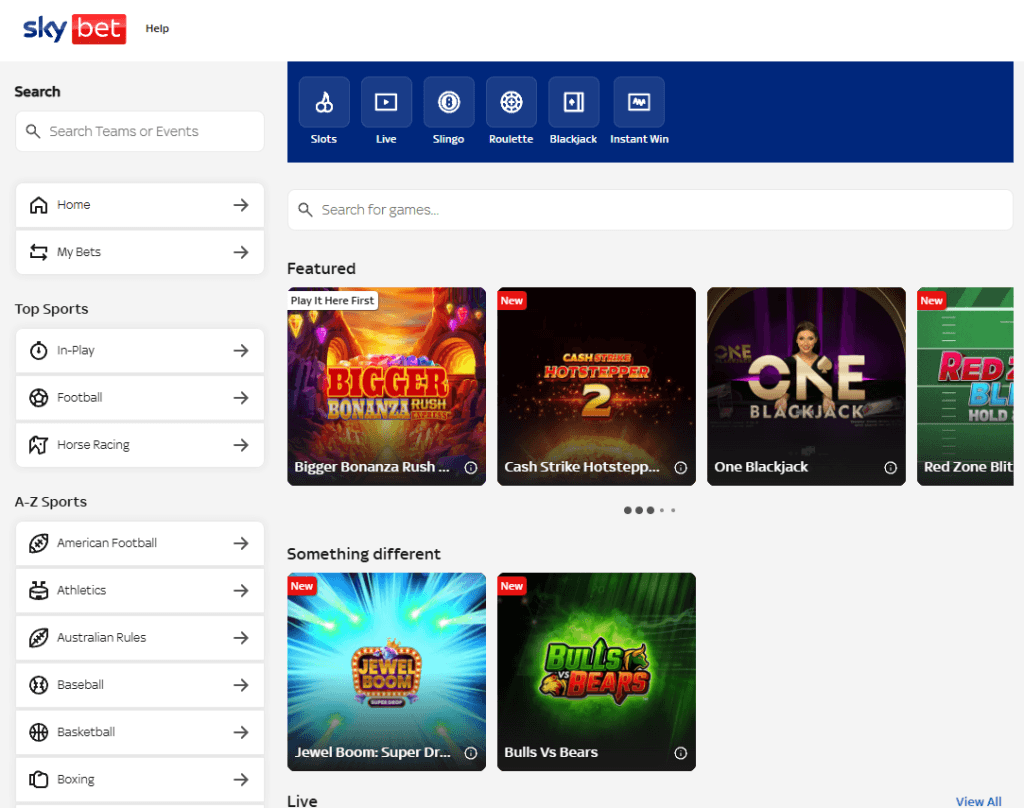Open the Instant Win category icon
1024x808 pixels.
(639, 102)
